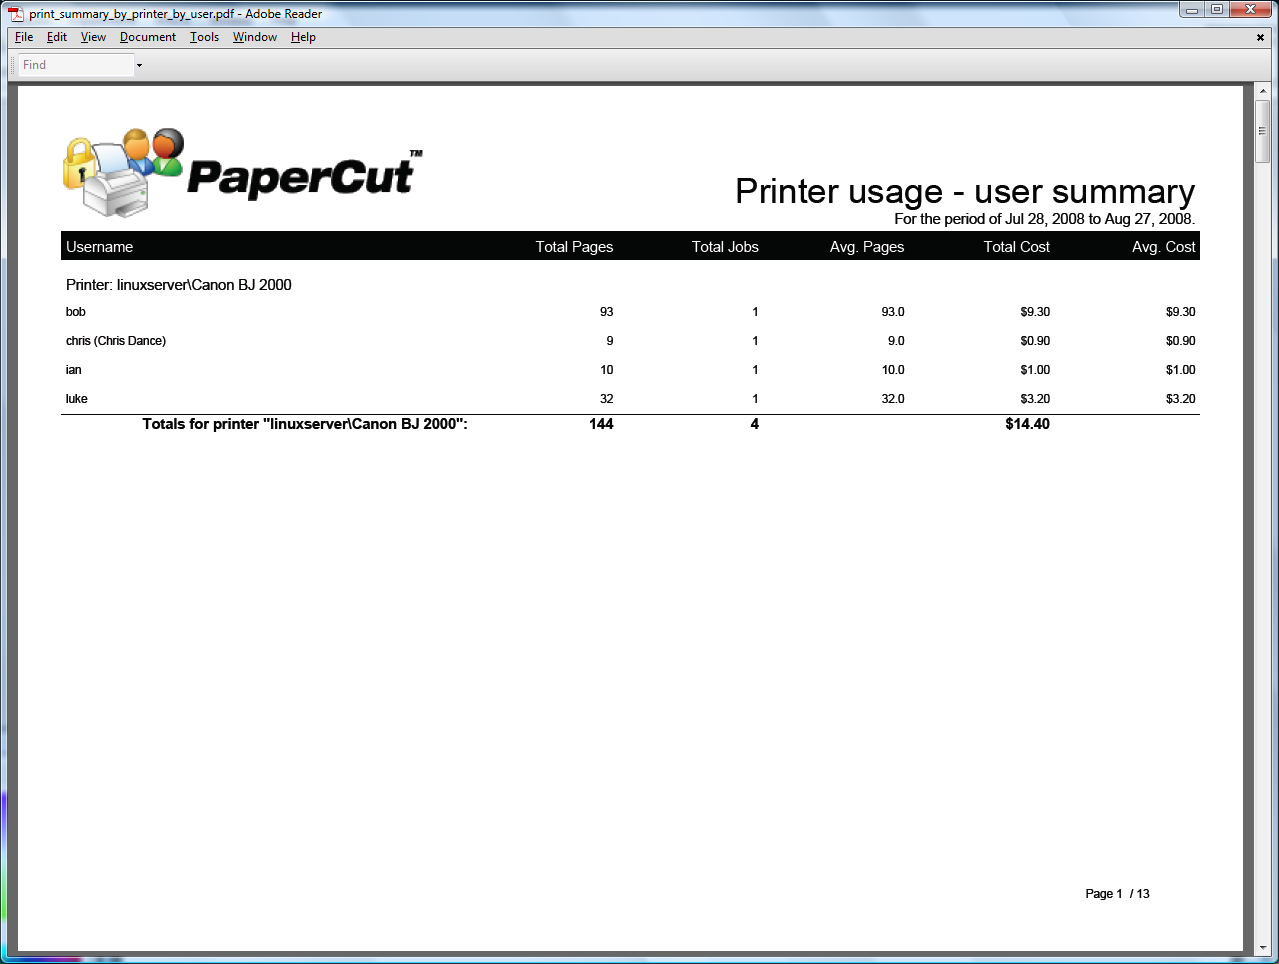
Task: Open the Help menu
Action: [x=303, y=37]
